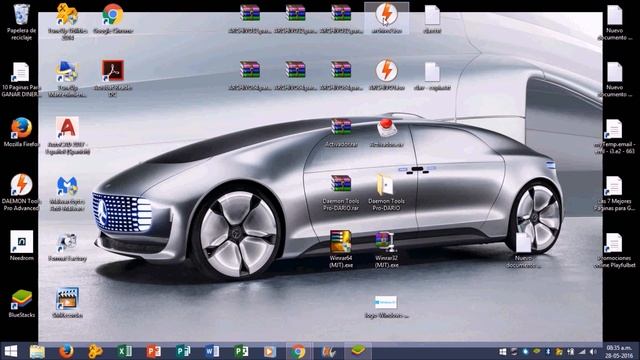Open the mTemp.email shortcut on desktop
Viewport: 640px width, 360px height.
[614, 136]
